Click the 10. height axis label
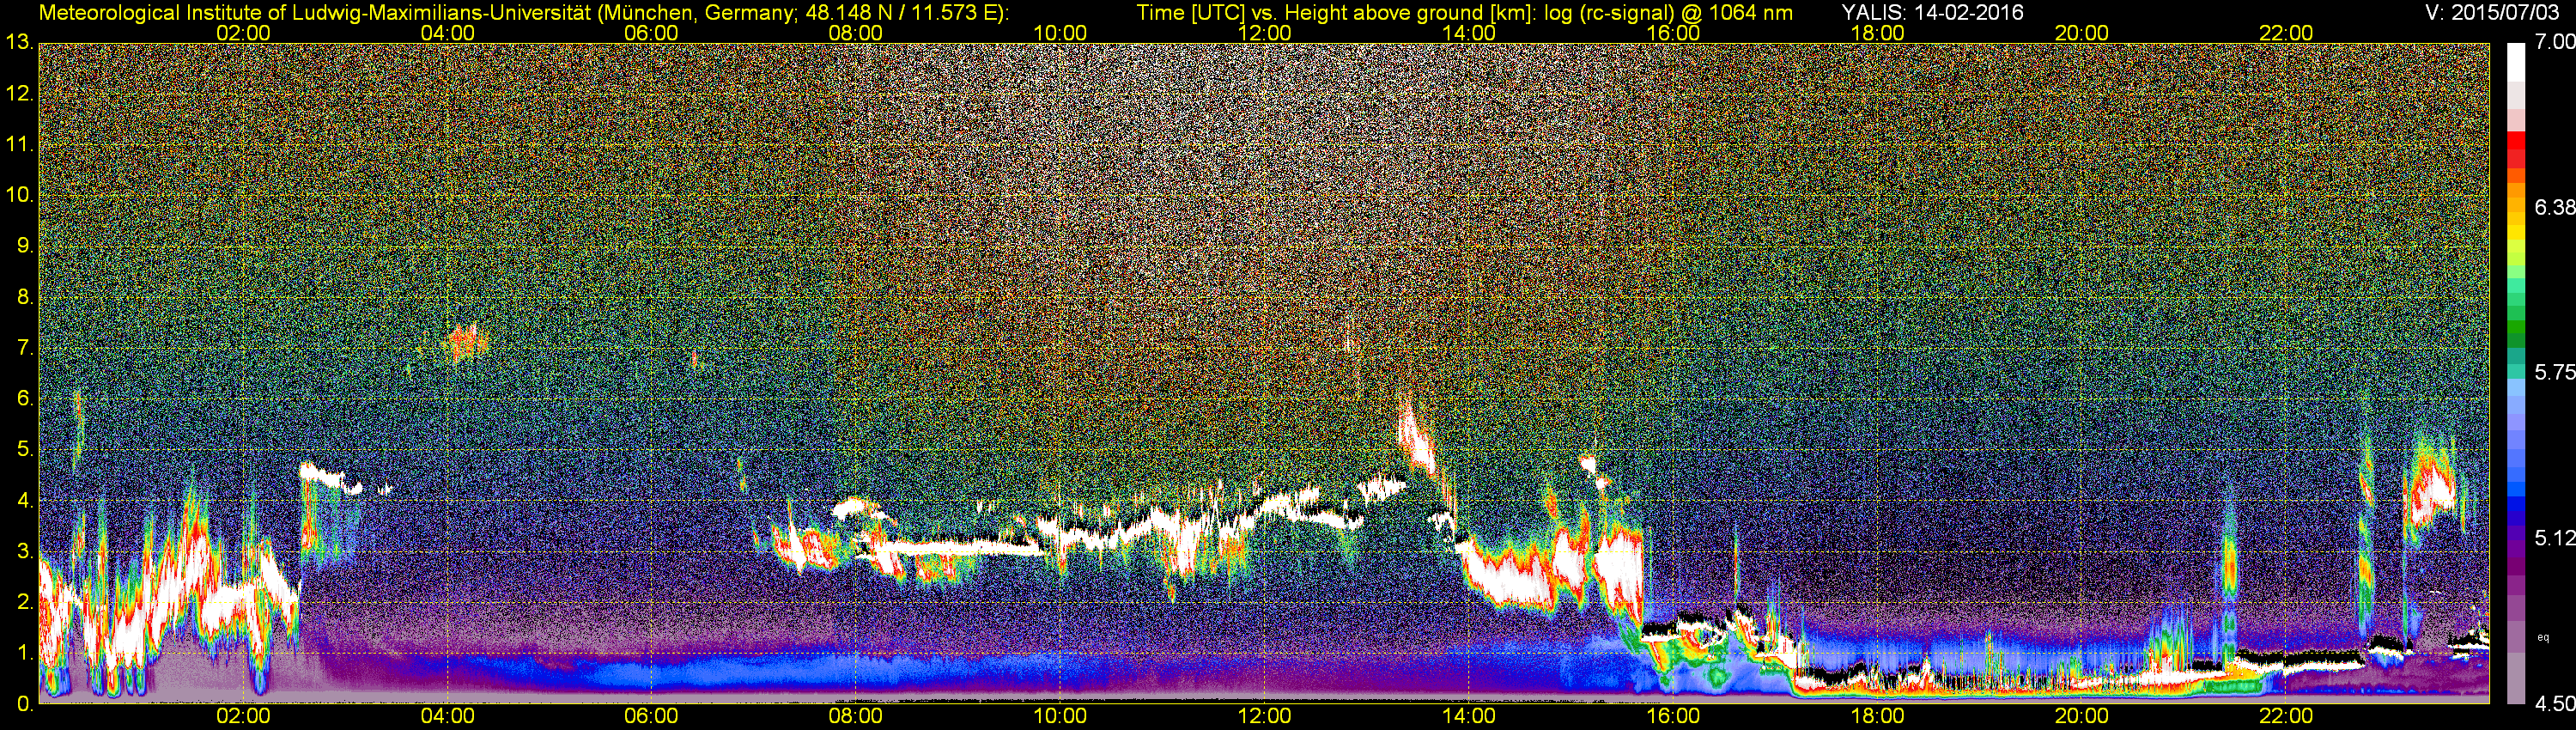2576x730 pixels. tap(19, 194)
